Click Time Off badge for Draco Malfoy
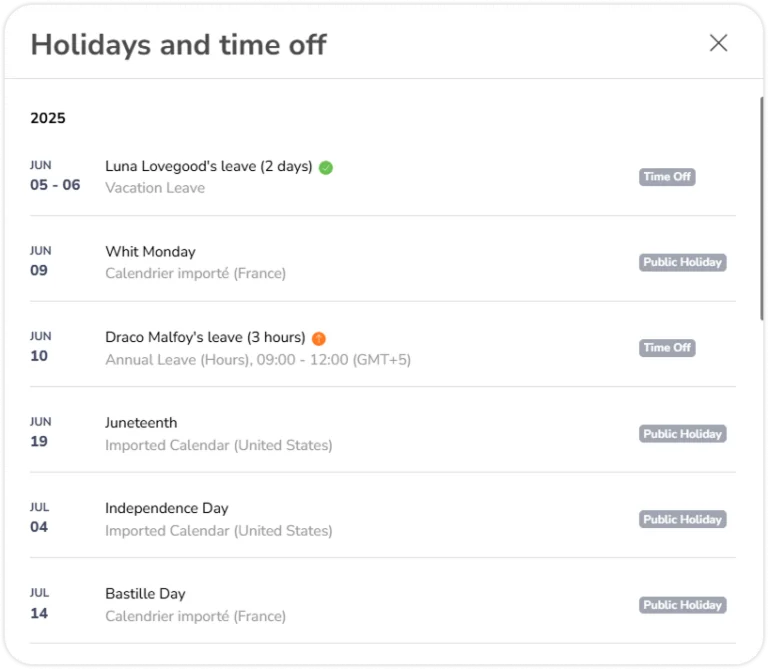768x669 pixels. pos(667,348)
